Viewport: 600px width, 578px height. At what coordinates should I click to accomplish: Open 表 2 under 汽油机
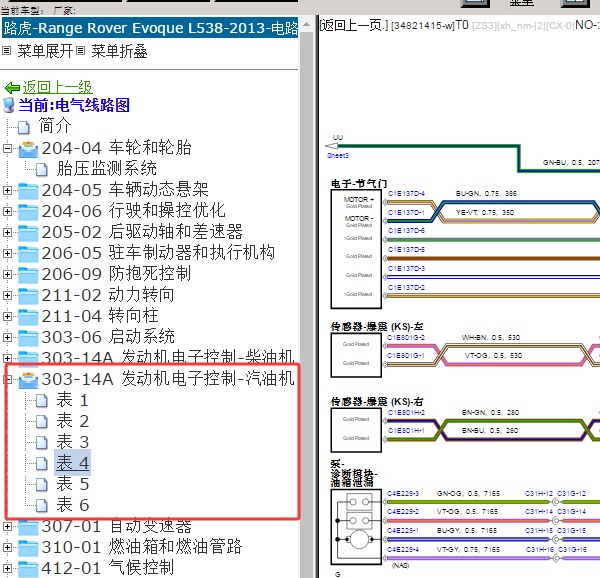(73, 421)
